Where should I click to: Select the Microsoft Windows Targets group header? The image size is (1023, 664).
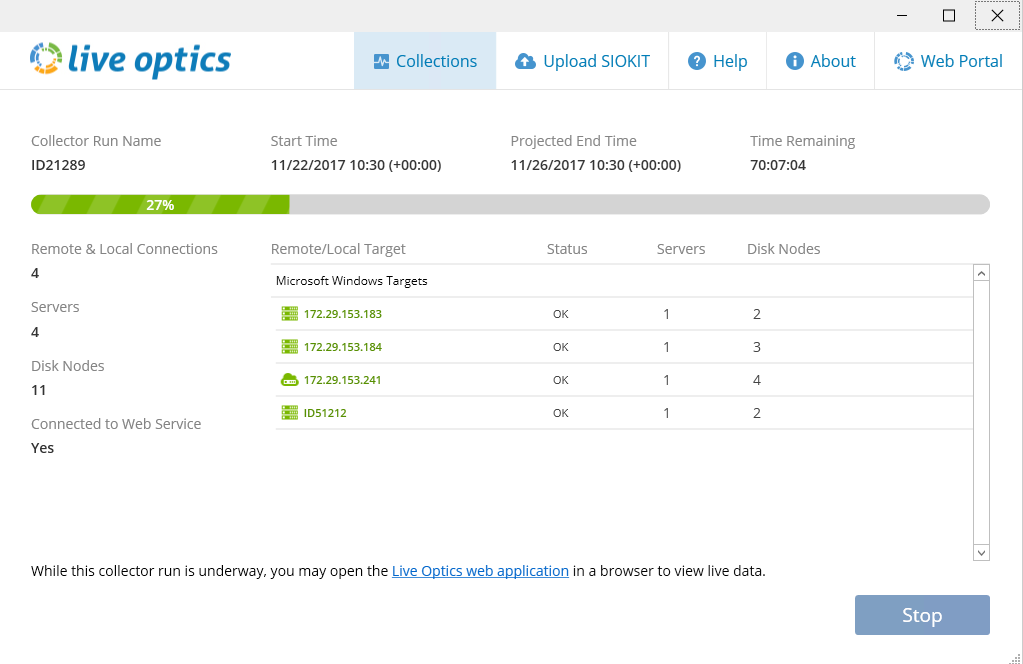(352, 281)
